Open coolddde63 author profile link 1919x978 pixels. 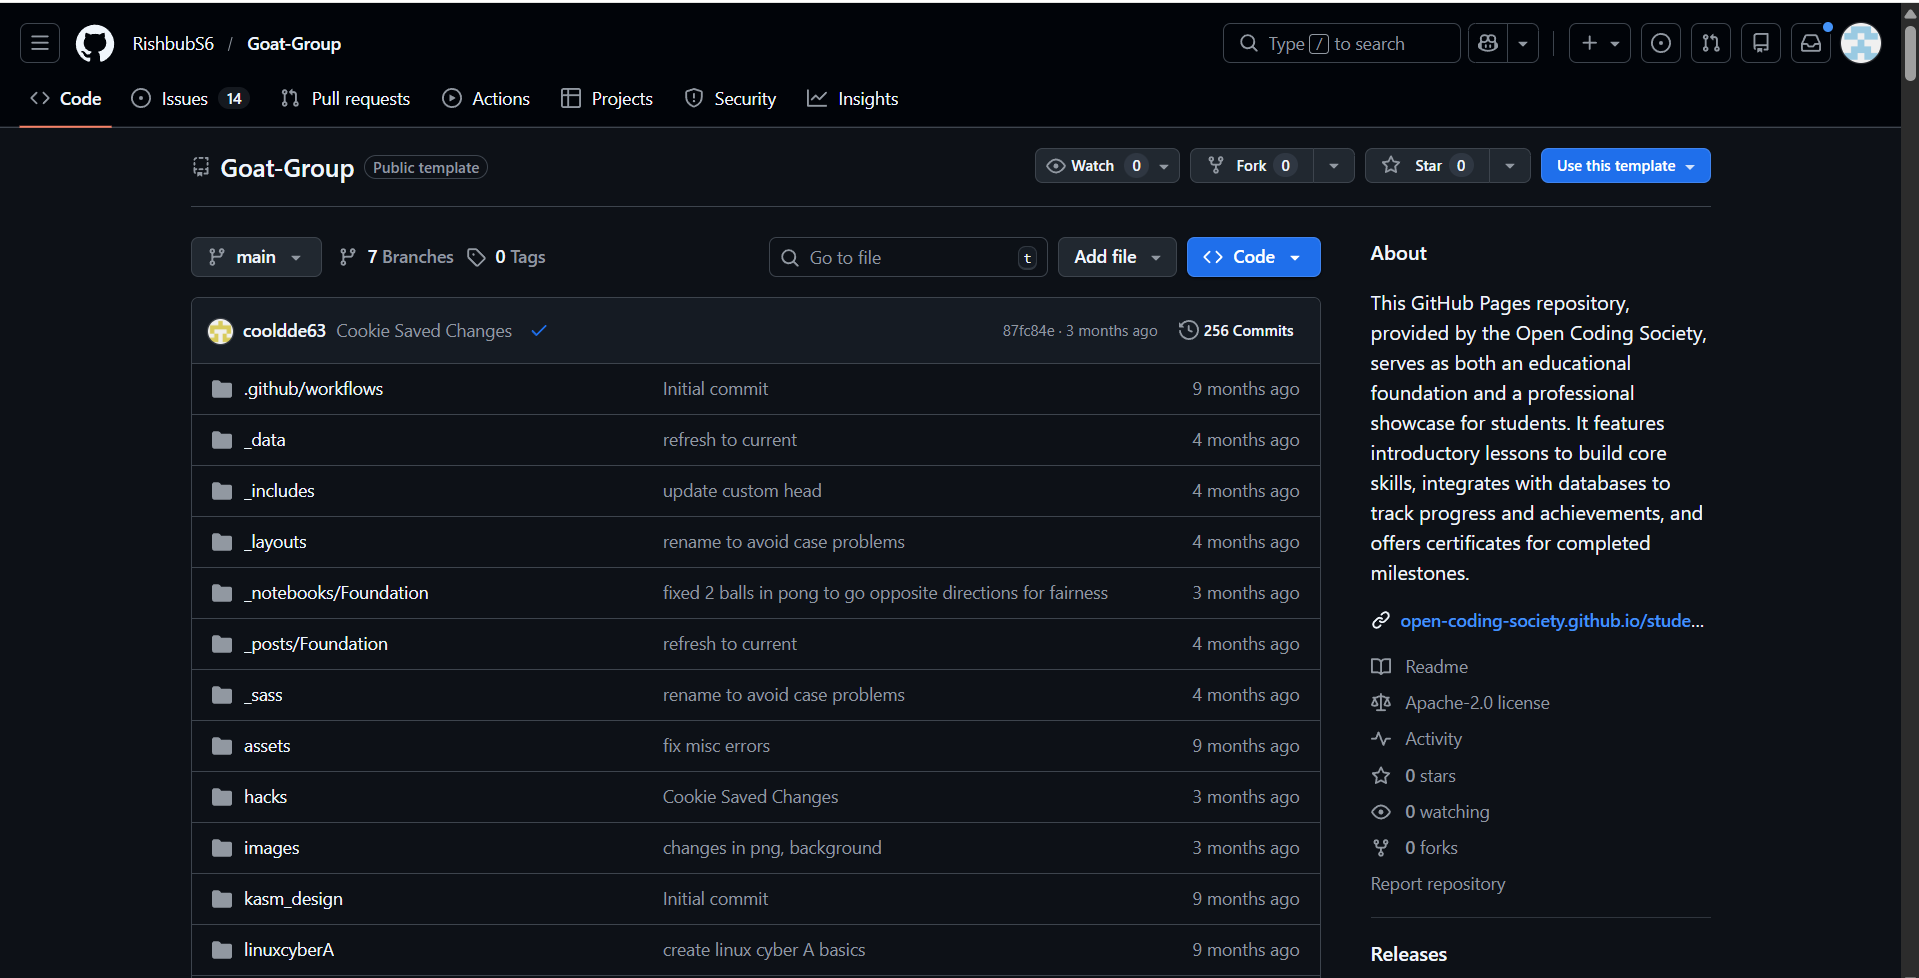pos(284,331)
